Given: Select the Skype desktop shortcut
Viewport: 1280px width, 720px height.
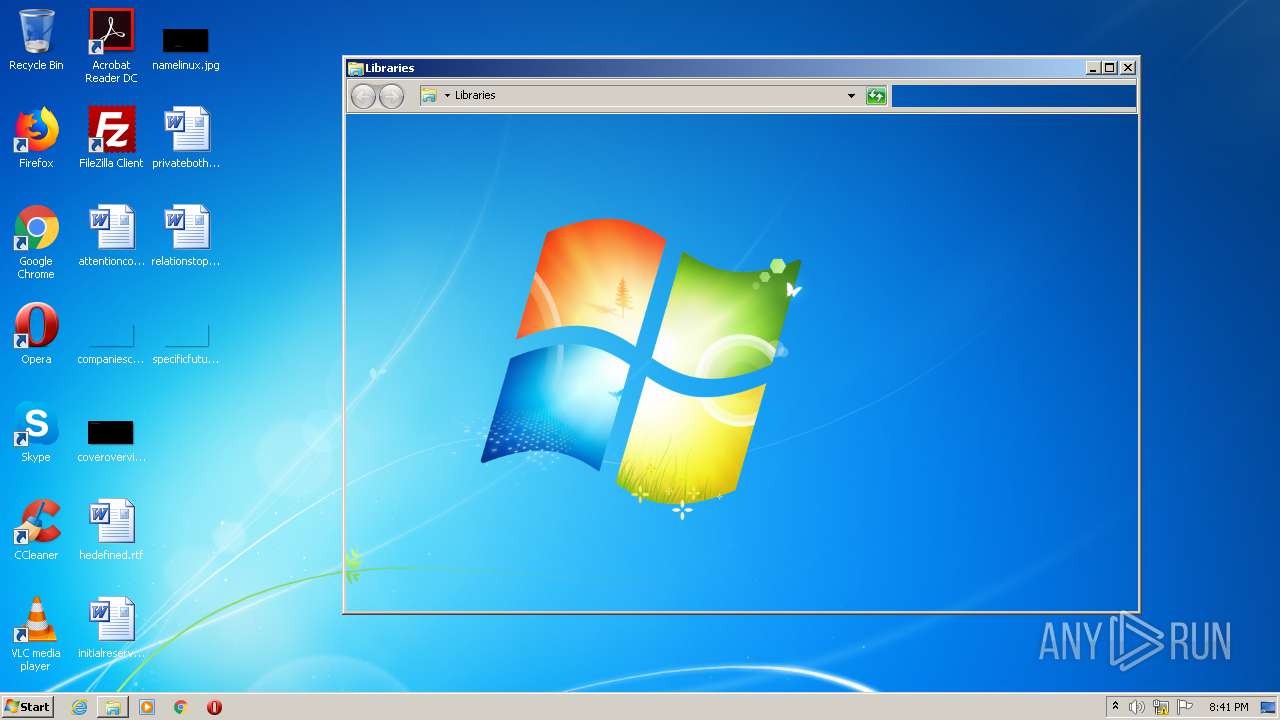Looking at the screenshot, I should click(x=36, y=432).
